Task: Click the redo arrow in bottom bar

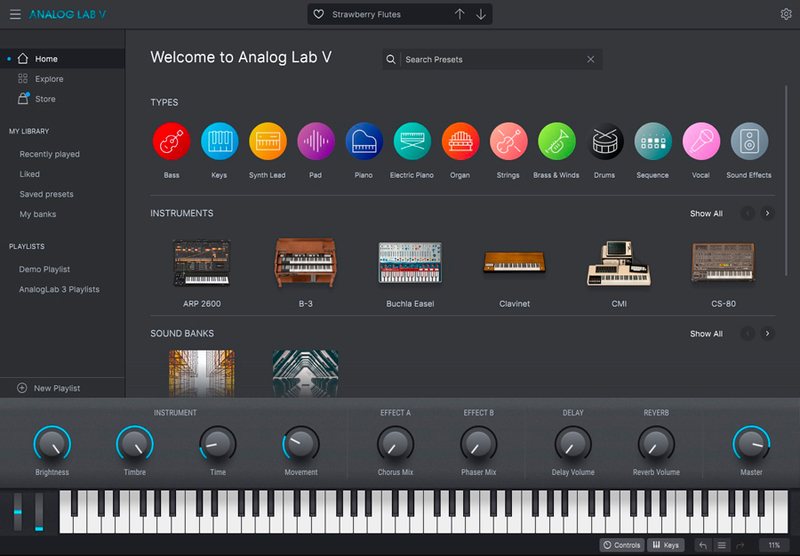Action: coord(740,545)
